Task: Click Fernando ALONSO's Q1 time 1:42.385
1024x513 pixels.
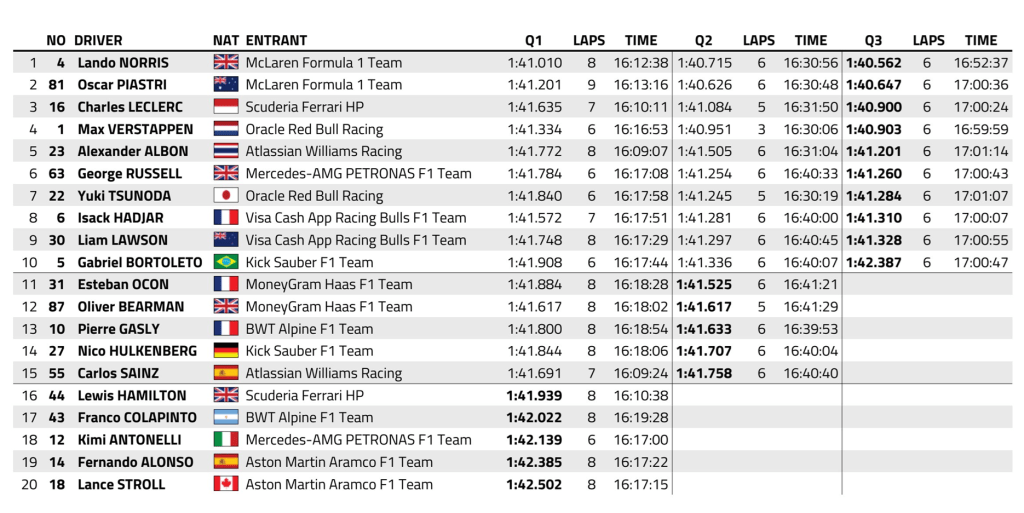Action: [x=534, y=462]
